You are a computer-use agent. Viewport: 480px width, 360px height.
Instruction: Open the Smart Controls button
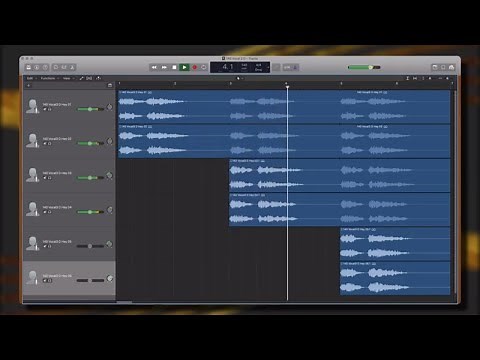56,67
